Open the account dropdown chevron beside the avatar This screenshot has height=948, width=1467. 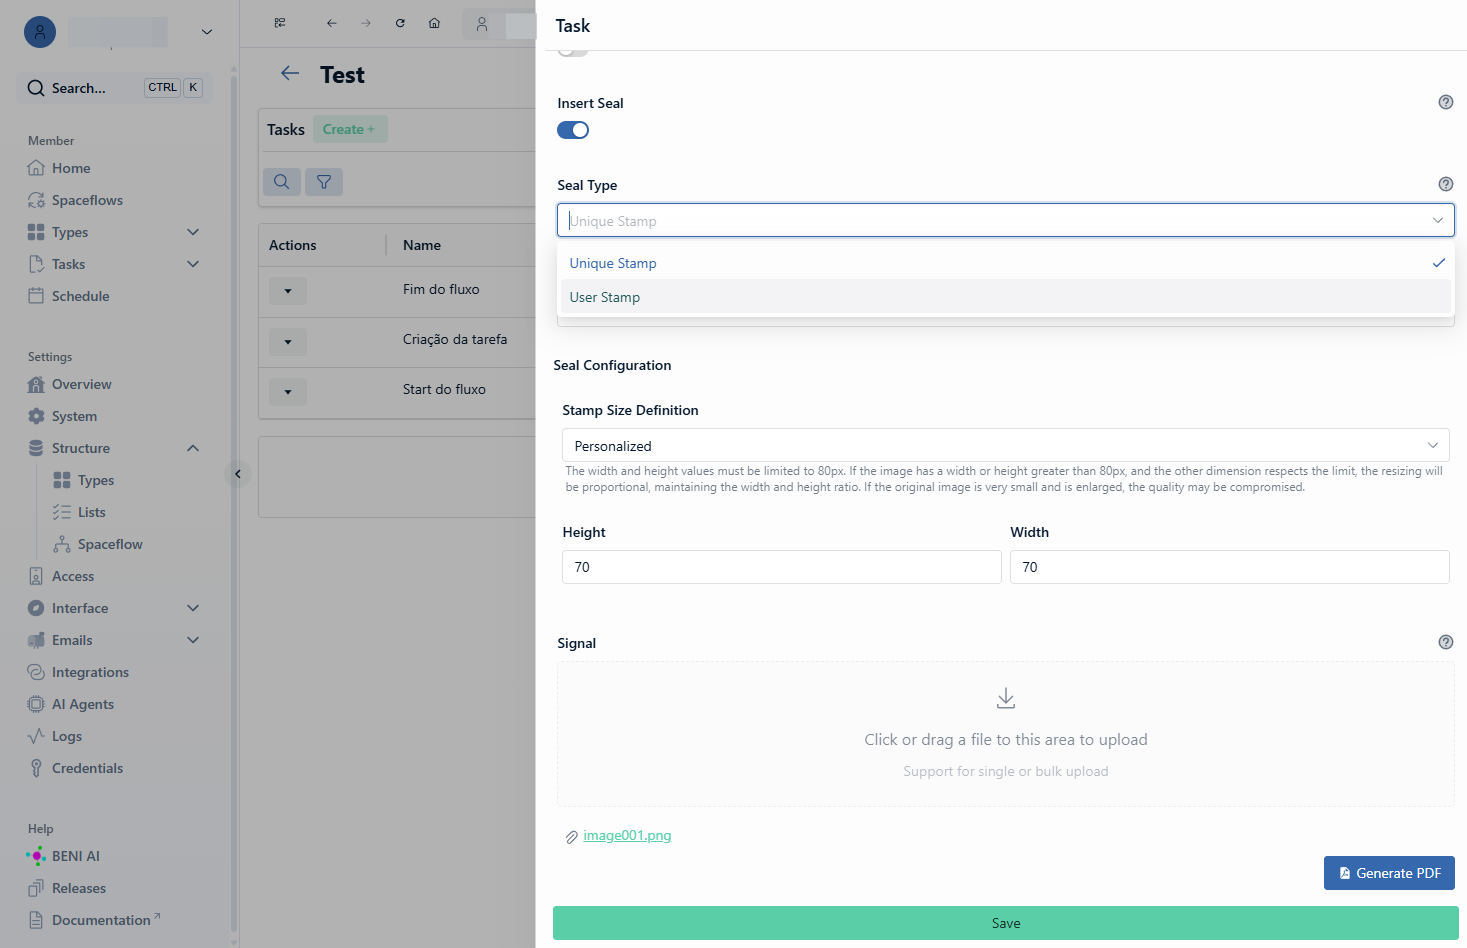(207, 32)
